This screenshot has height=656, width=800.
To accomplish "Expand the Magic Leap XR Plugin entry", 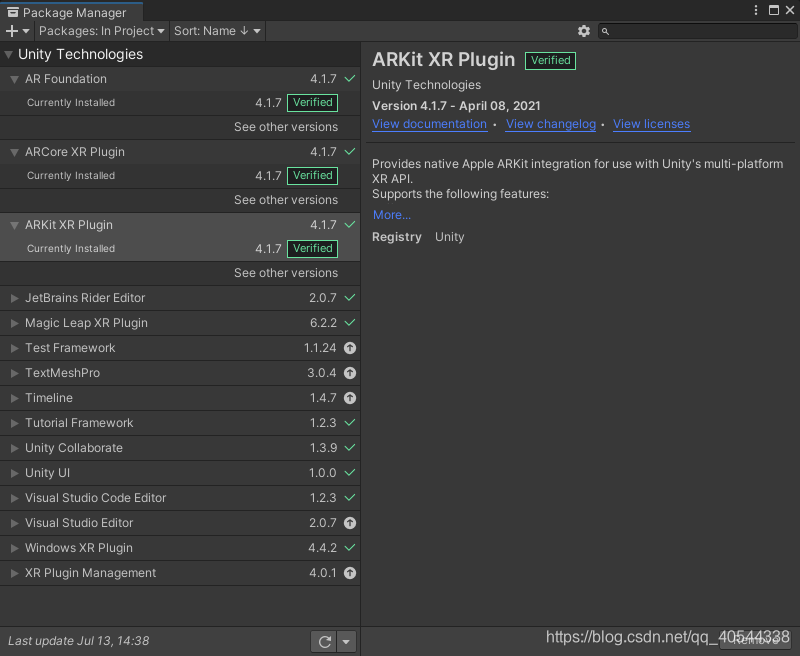I will click(x=14, y=323).
